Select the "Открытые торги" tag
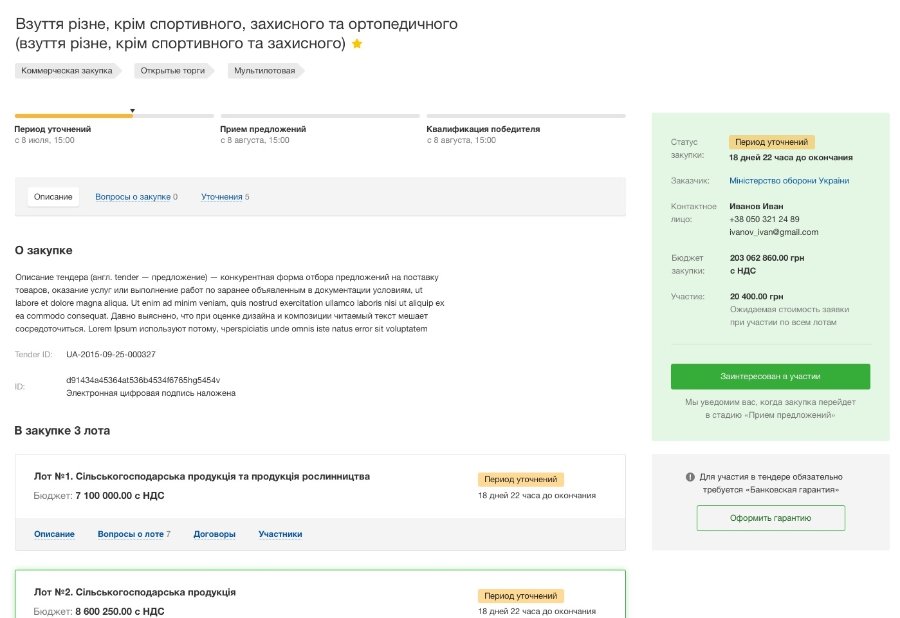The image size is (900, 618). click(x=173, y=71)
